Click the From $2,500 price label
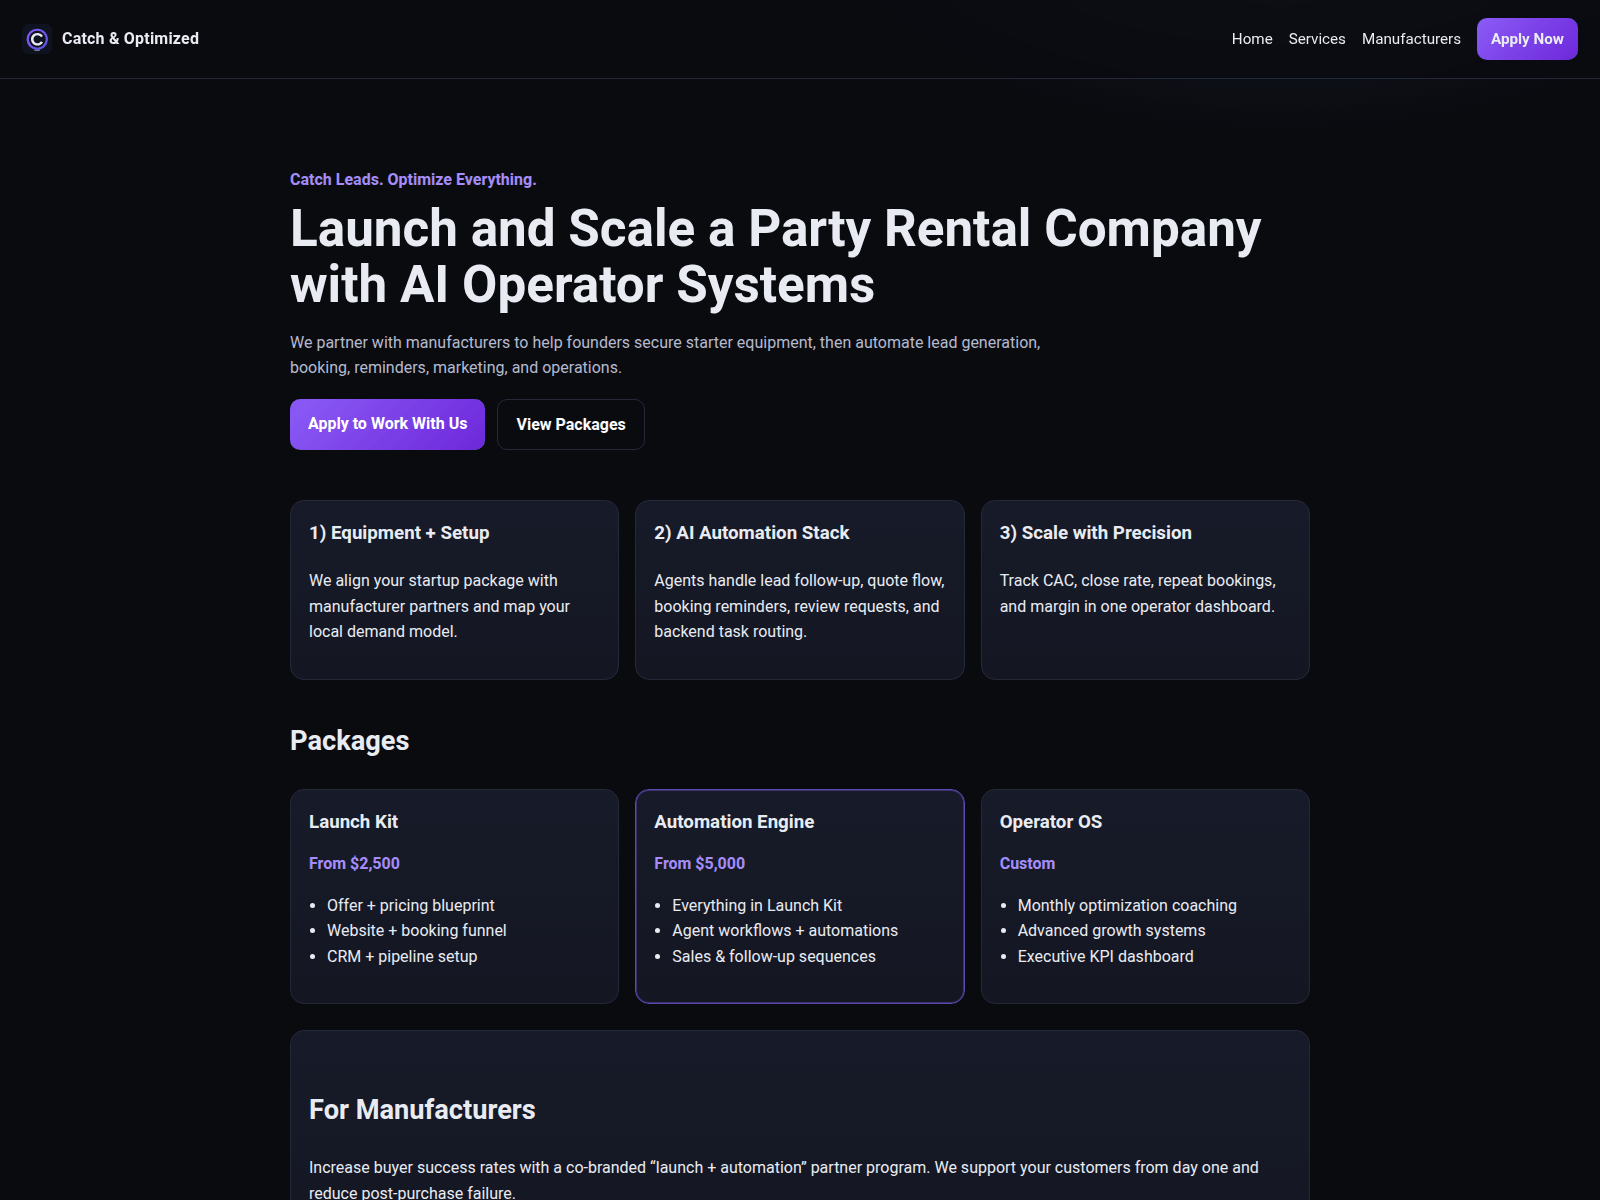 click(x=354, y=863)
